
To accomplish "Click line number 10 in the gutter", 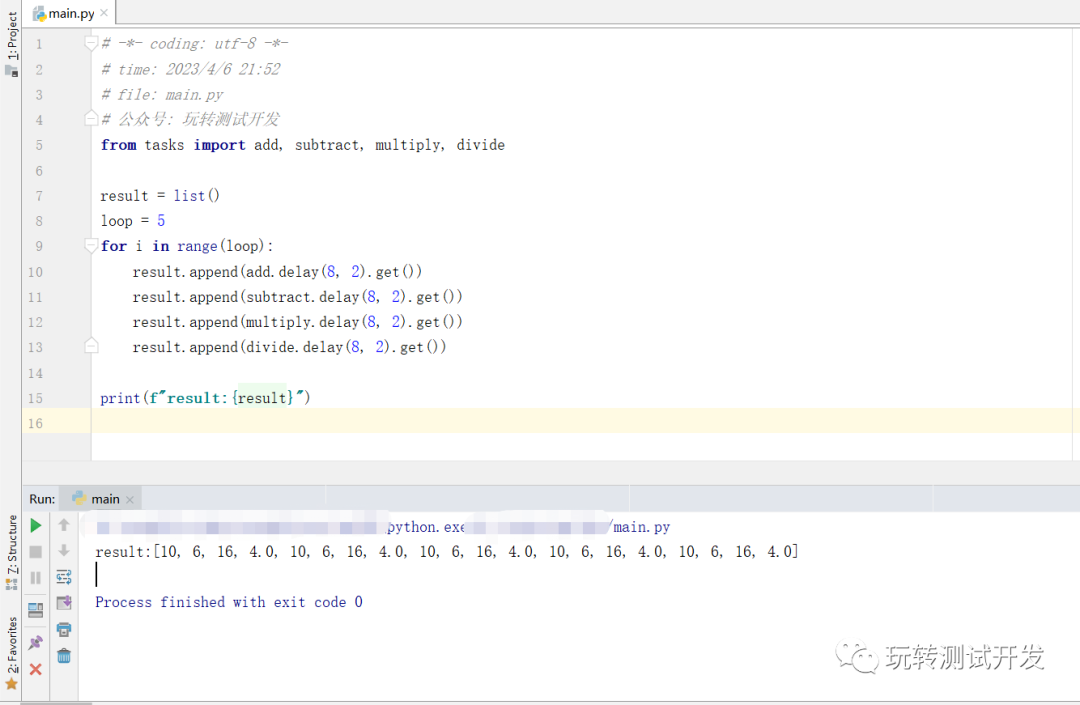I will tap(35, 271).
